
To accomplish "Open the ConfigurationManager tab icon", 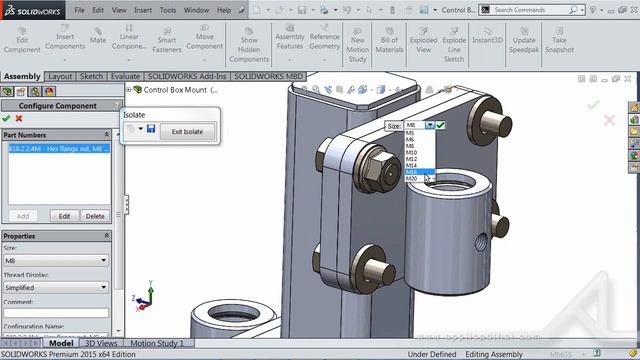I will (x=35, y=91).
